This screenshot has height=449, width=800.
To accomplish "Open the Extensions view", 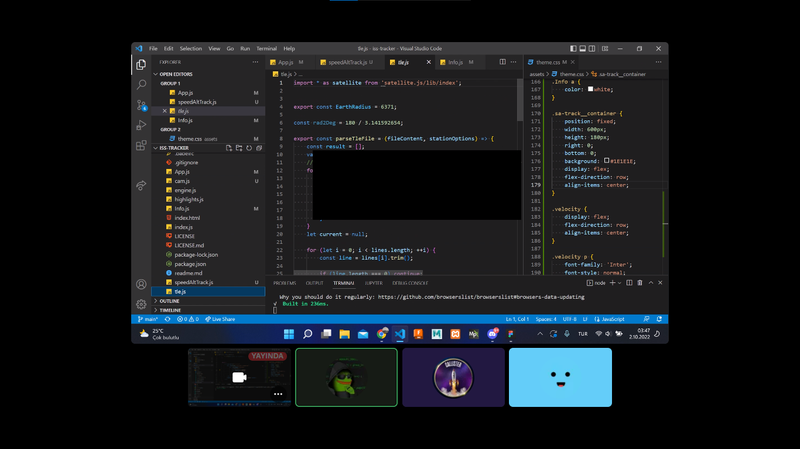I will click(141, 146).
